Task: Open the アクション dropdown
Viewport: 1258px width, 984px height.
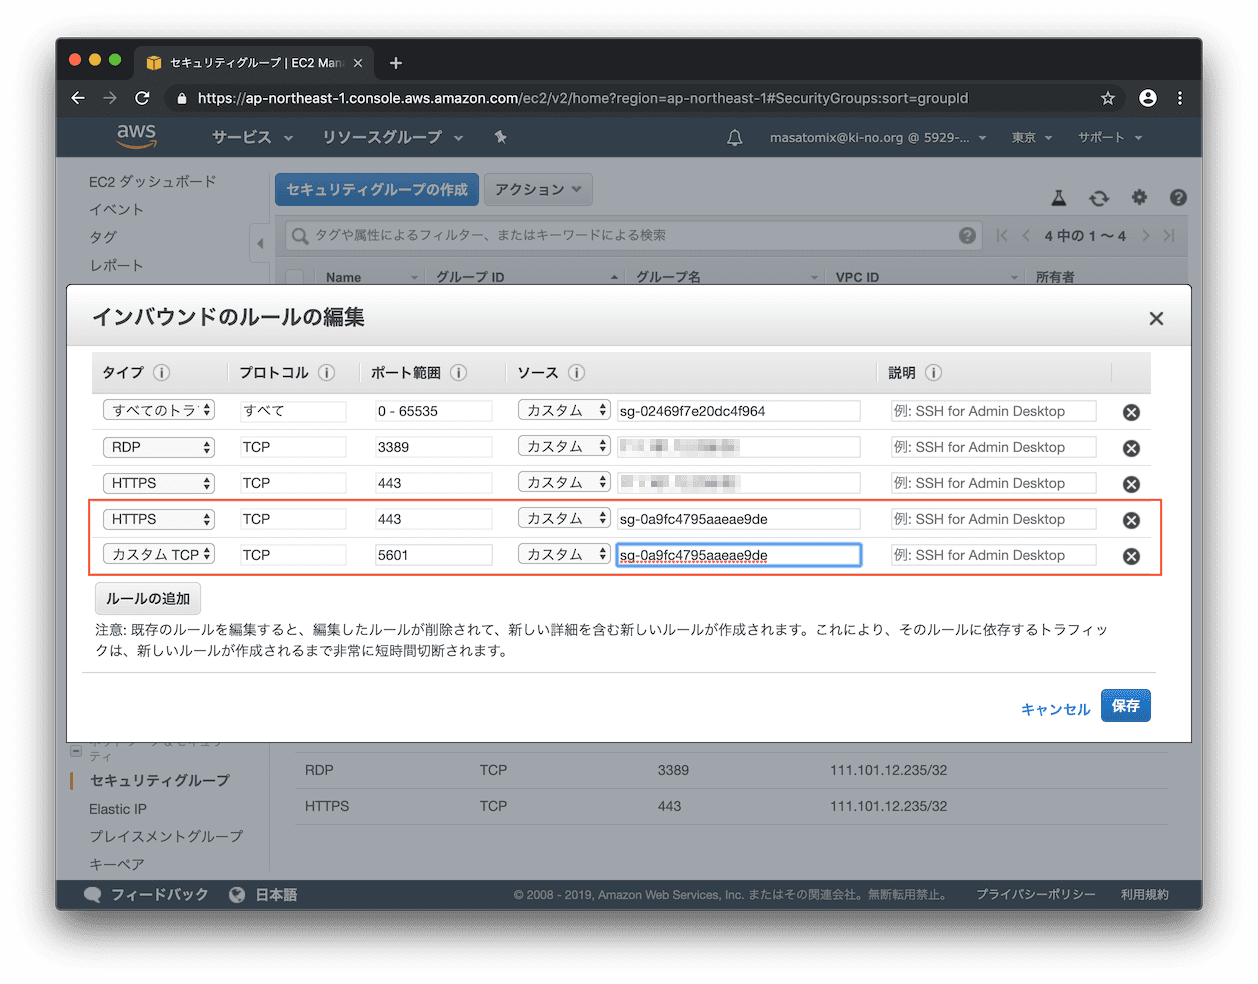Action: [x=538, y=189]
